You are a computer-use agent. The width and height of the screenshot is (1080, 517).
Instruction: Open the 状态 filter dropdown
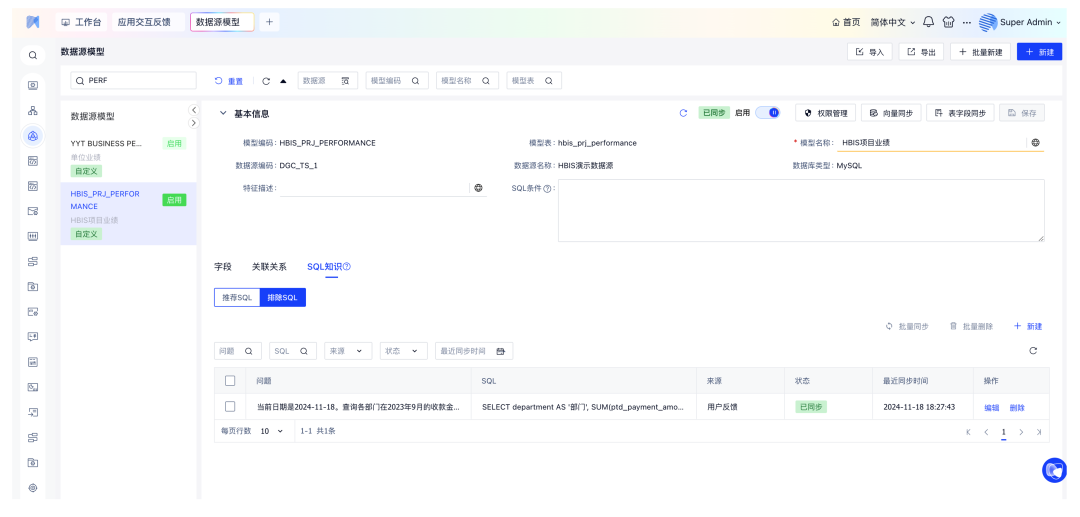point(403,351)
